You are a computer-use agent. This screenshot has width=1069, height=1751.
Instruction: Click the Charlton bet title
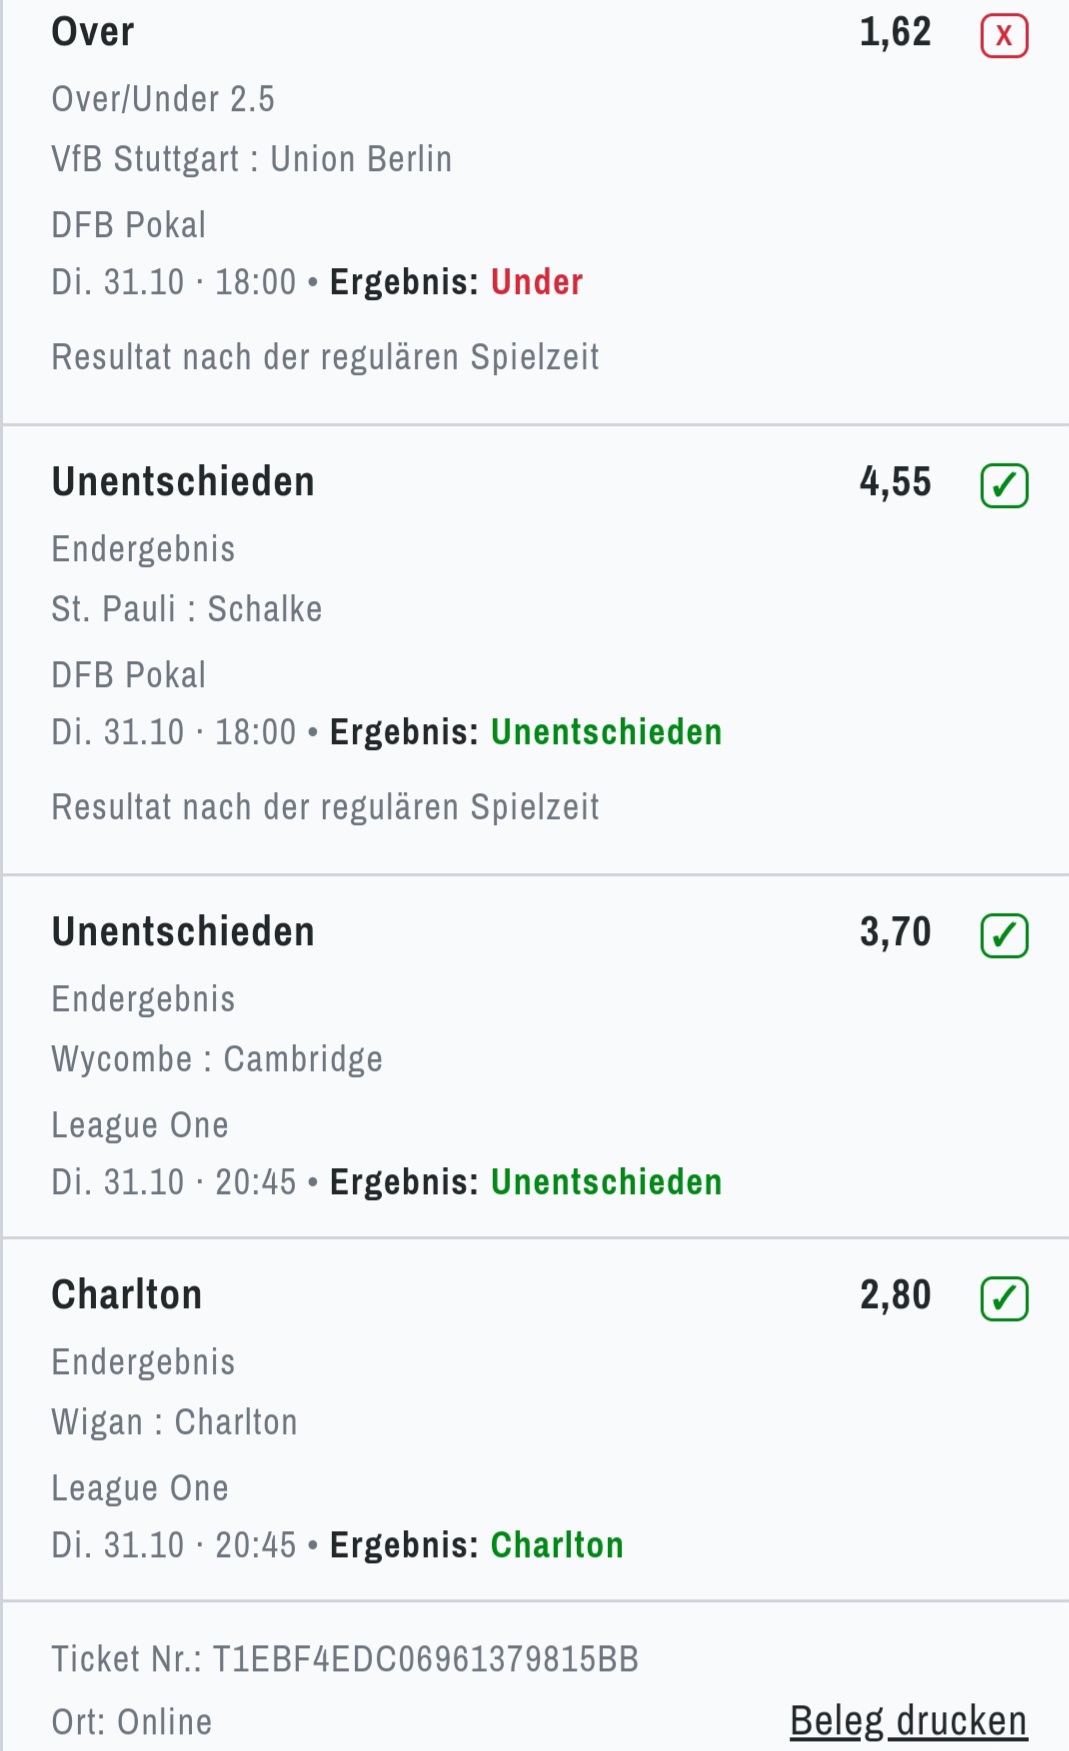(127, 1296)
